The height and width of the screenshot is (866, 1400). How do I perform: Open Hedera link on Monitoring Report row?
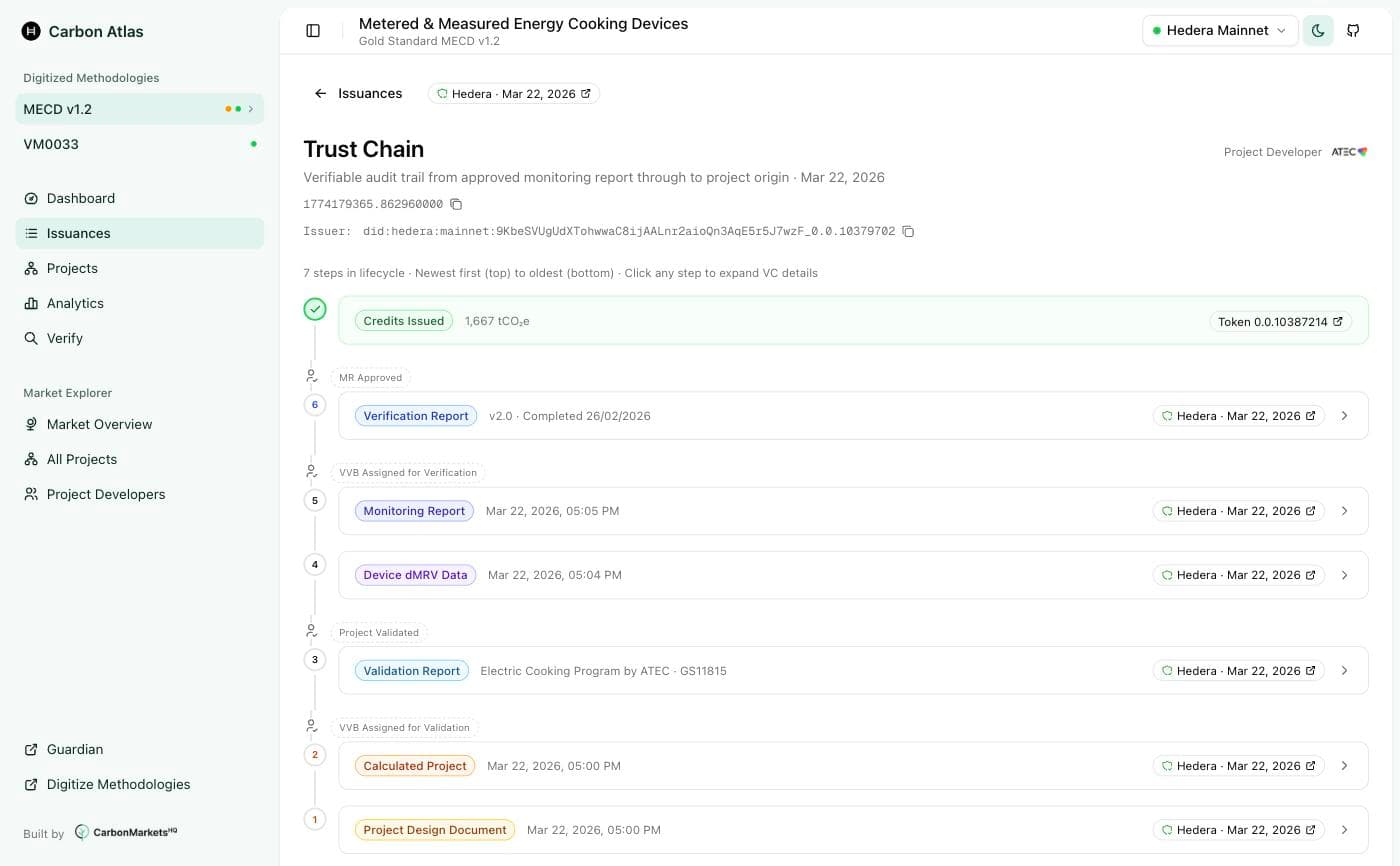pos(1238,511)
